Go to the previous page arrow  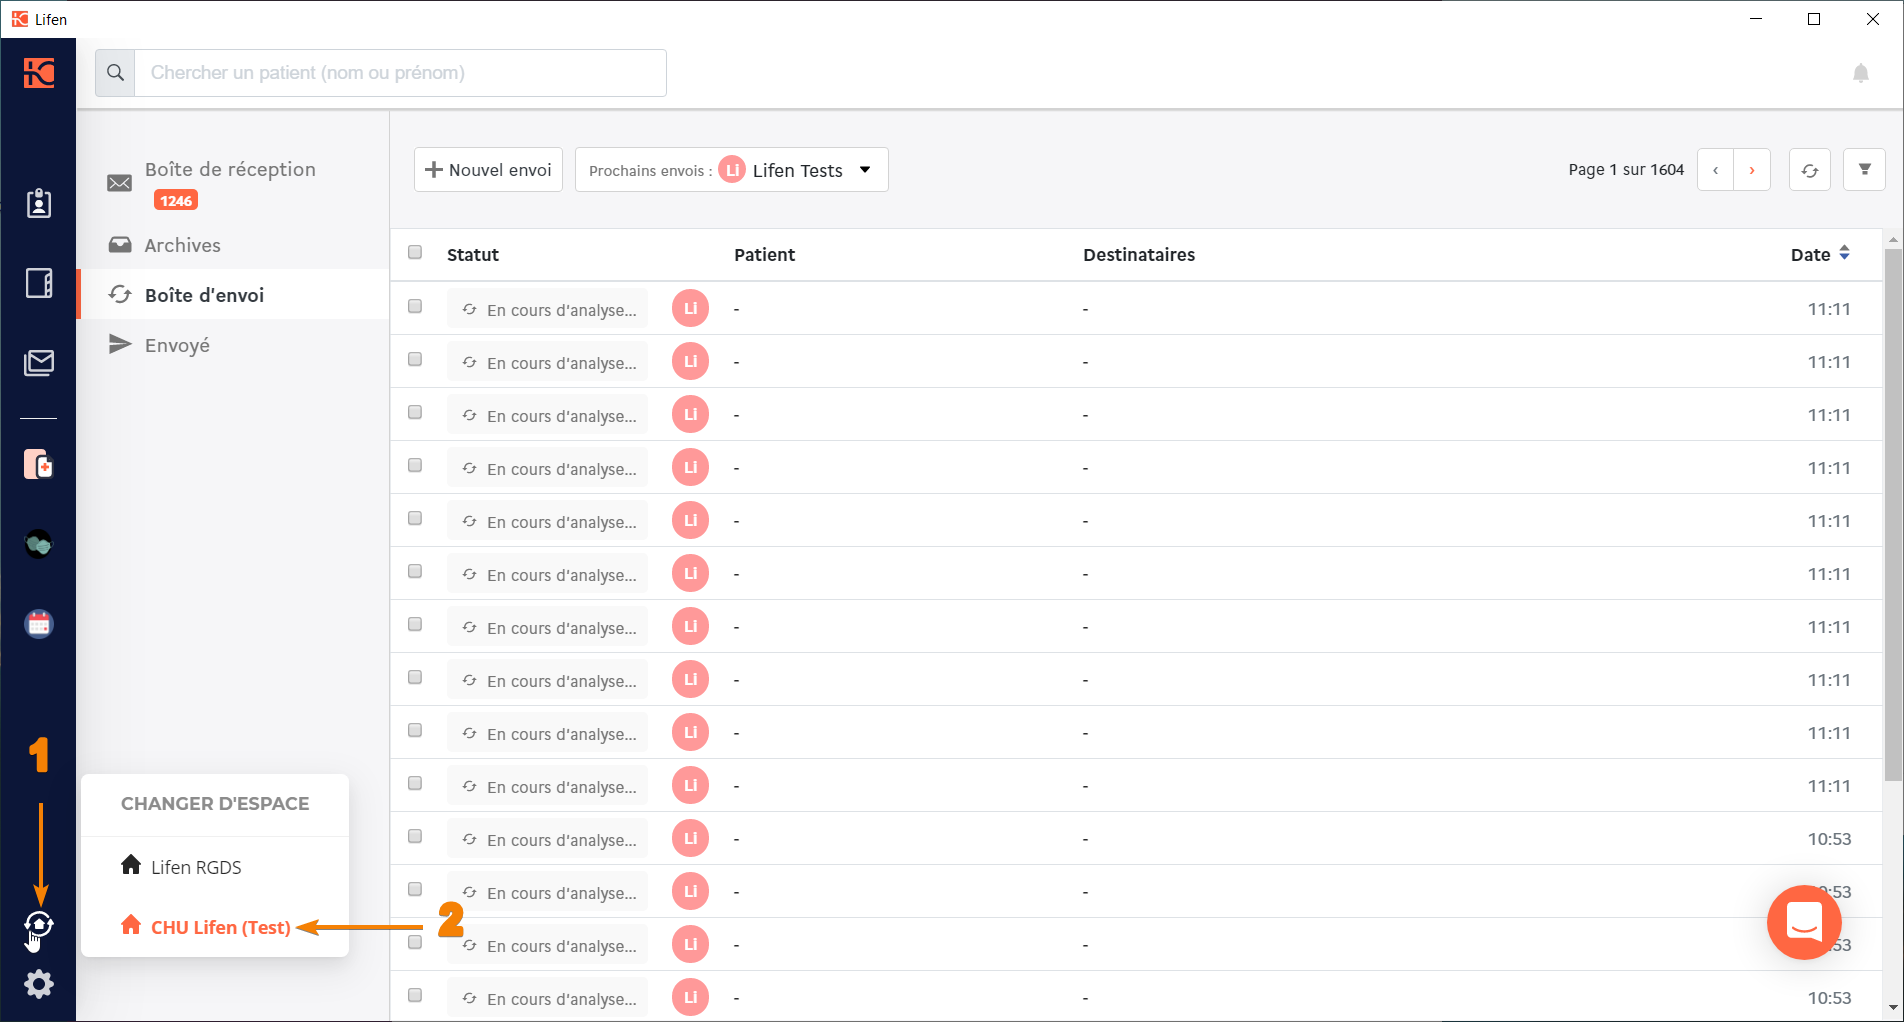pos(1716,170)
